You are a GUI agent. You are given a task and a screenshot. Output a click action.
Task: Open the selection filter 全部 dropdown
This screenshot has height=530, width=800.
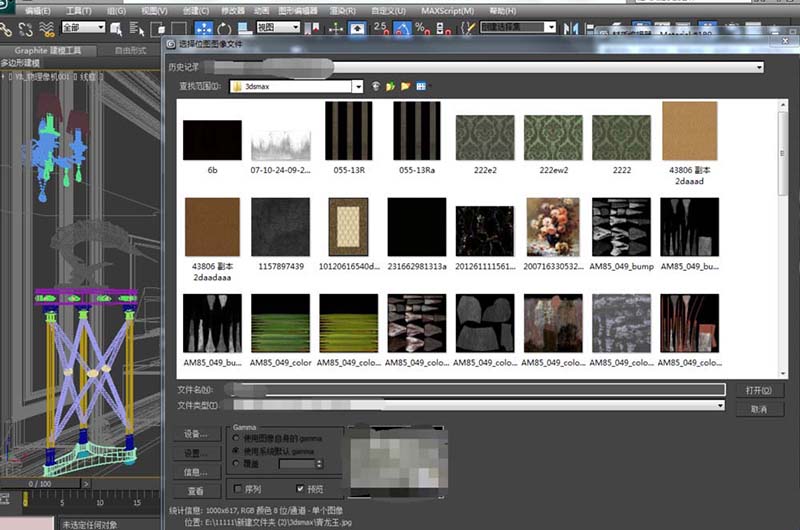coord(83,28)
